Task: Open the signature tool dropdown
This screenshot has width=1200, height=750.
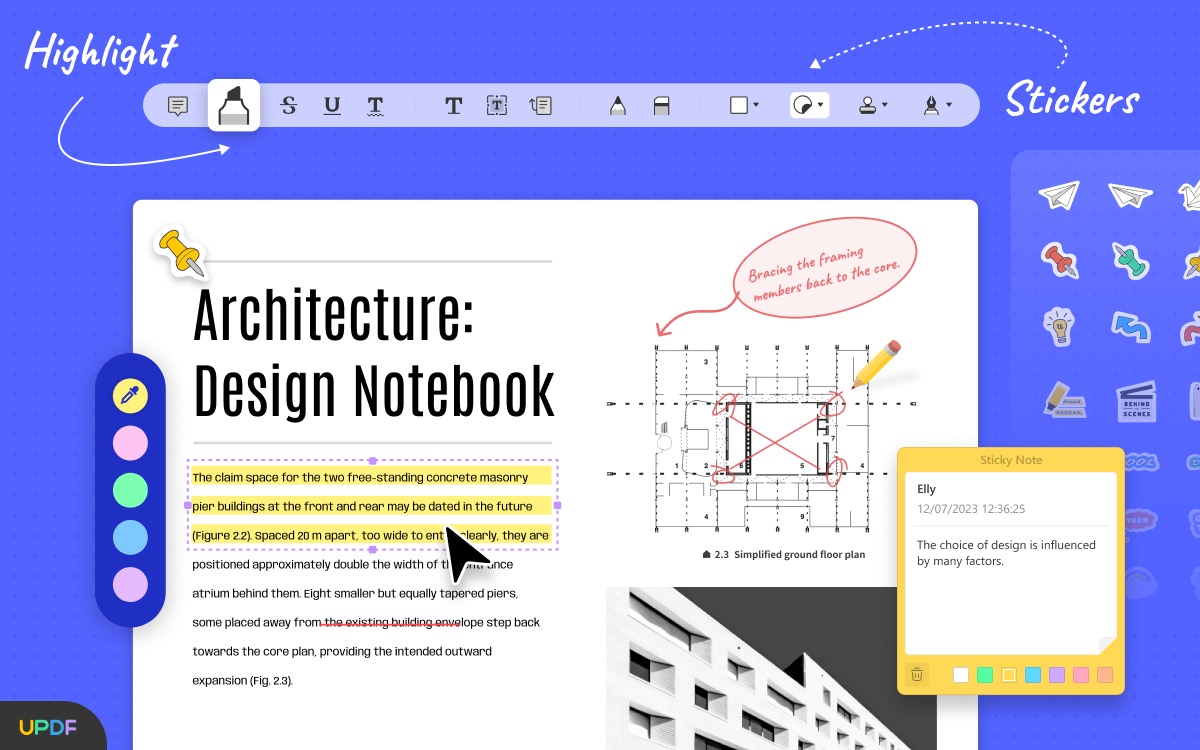Action: click(x=935, y=104)
